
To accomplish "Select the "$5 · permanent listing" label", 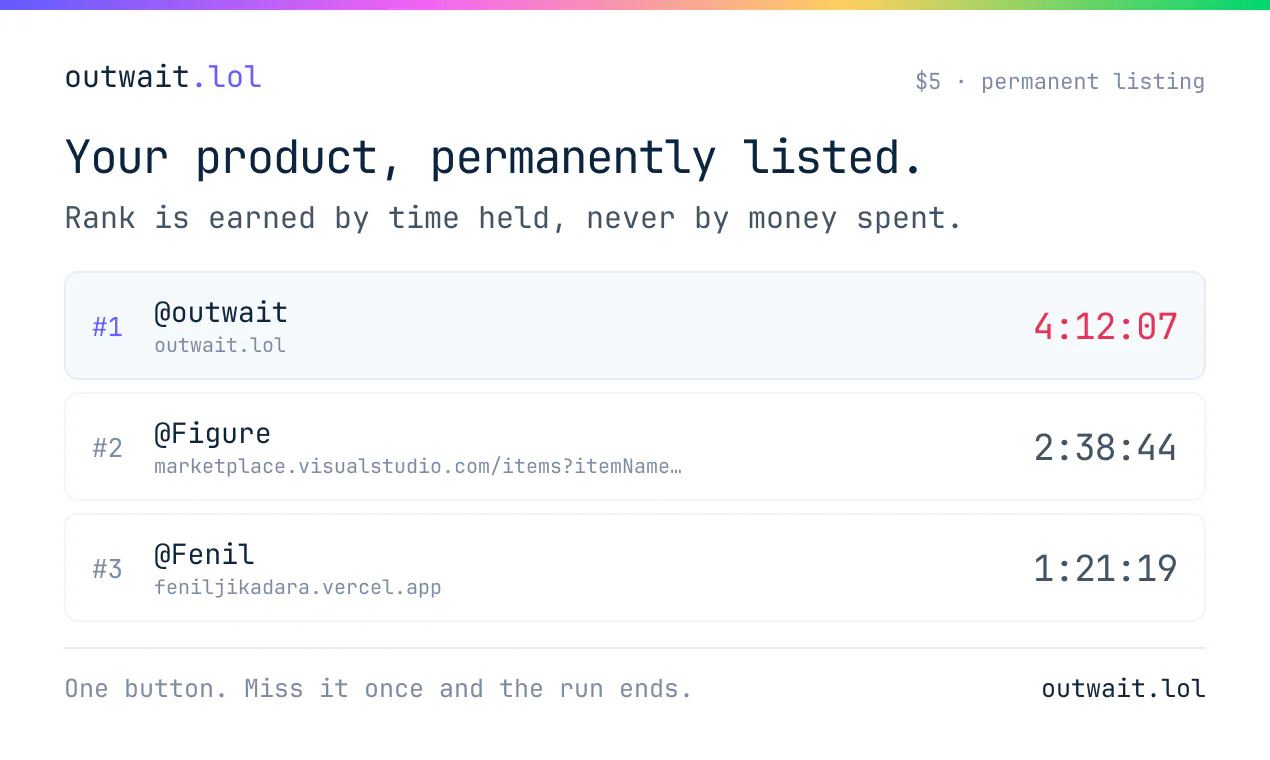I will click(x=1060, y=81).
